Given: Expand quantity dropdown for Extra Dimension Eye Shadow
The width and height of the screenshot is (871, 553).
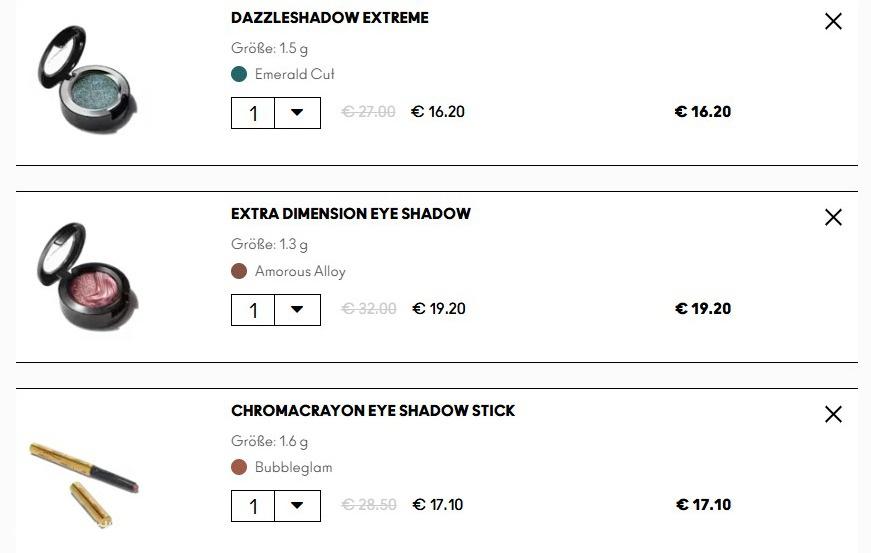Looking at the screenshot, I should 297,310.
